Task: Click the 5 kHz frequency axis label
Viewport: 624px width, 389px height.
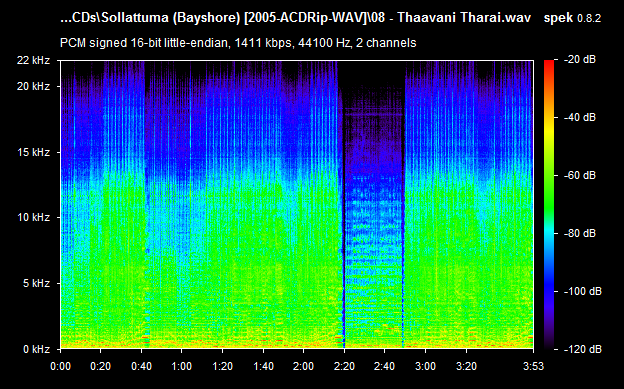Action: click(36, 283)
